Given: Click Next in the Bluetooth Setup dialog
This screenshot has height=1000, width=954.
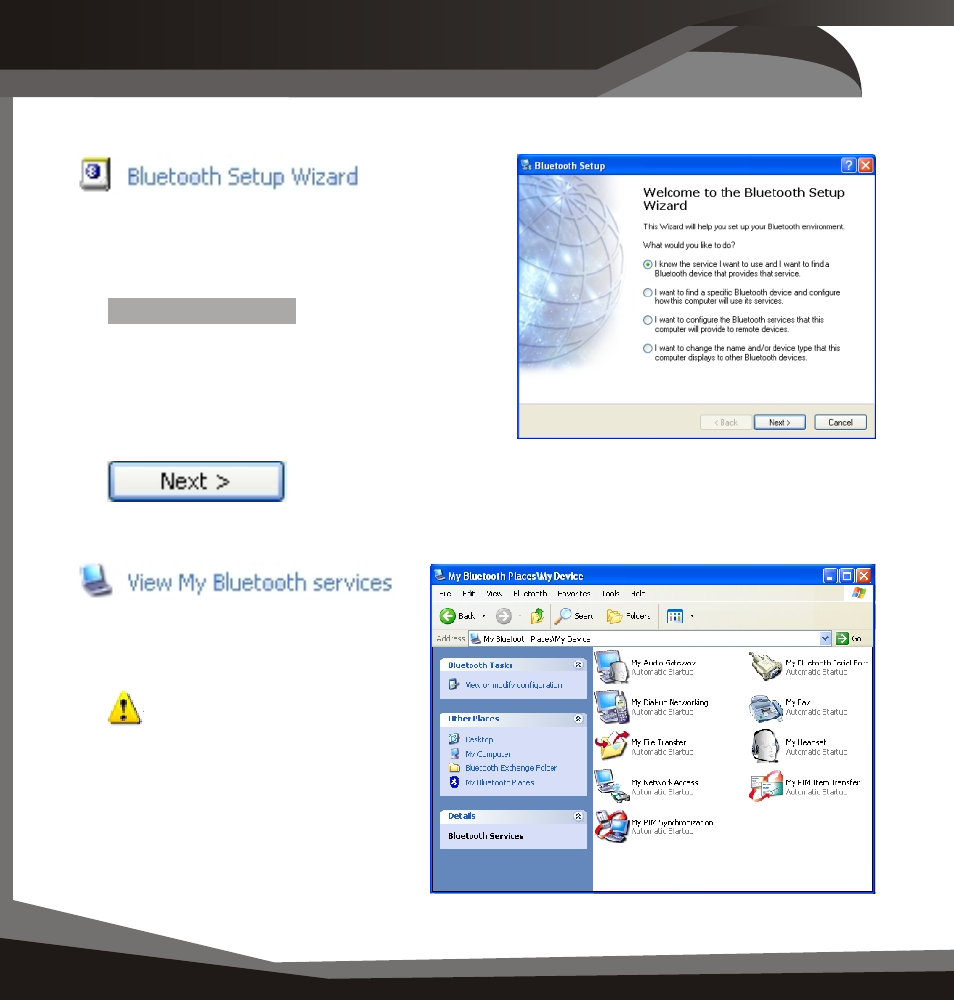Looking at the screenshot, I should pos(779,422).
